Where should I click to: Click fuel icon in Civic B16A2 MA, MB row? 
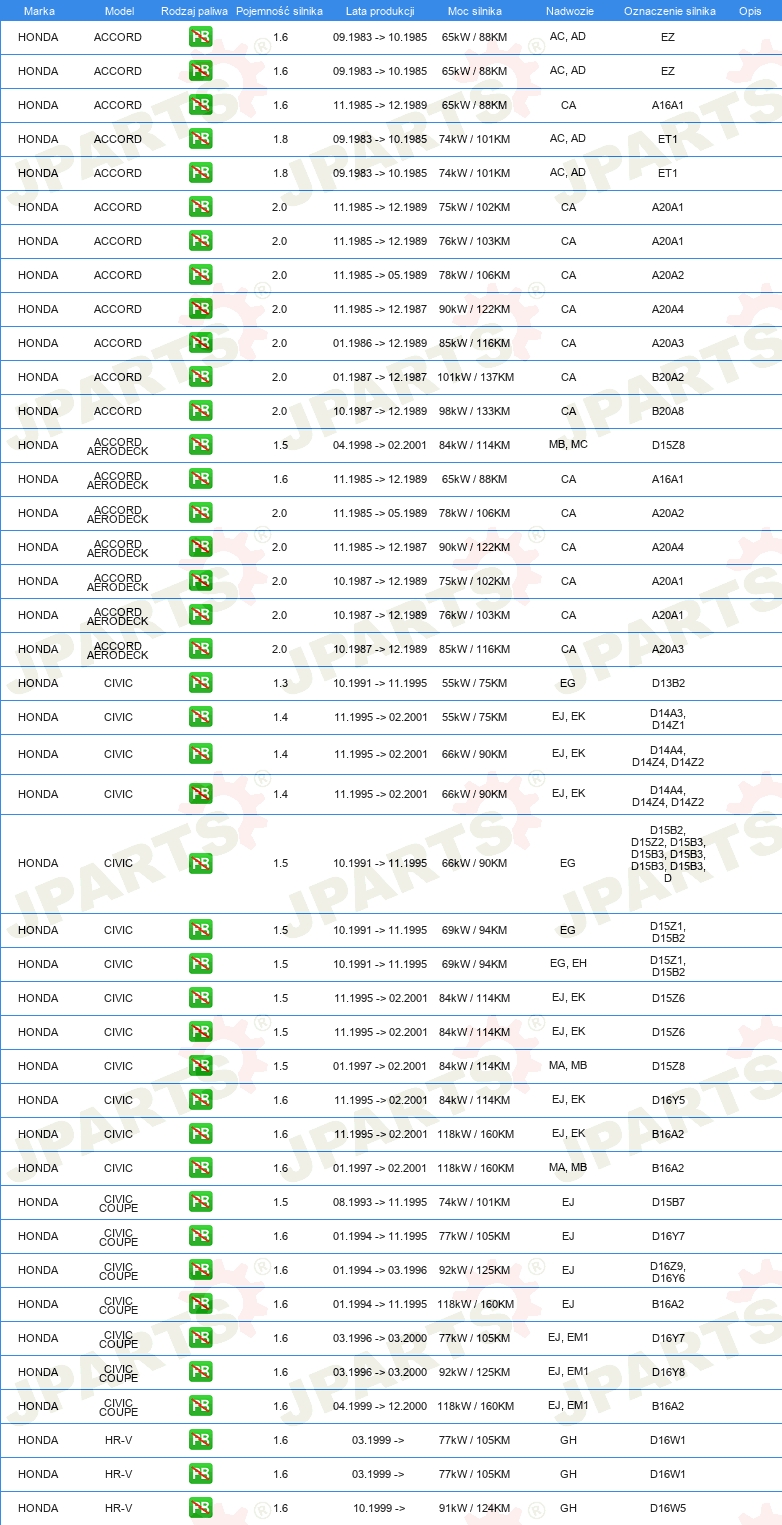pos(200,1168)
